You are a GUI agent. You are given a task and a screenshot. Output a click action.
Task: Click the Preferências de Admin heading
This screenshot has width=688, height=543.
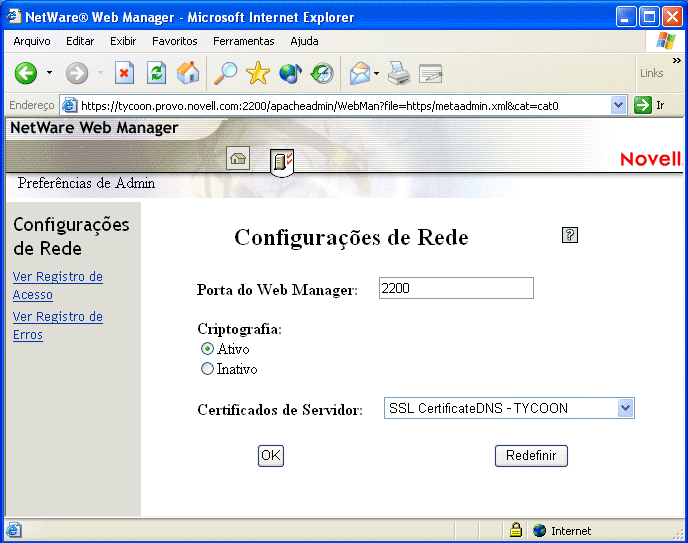(86, 183)
